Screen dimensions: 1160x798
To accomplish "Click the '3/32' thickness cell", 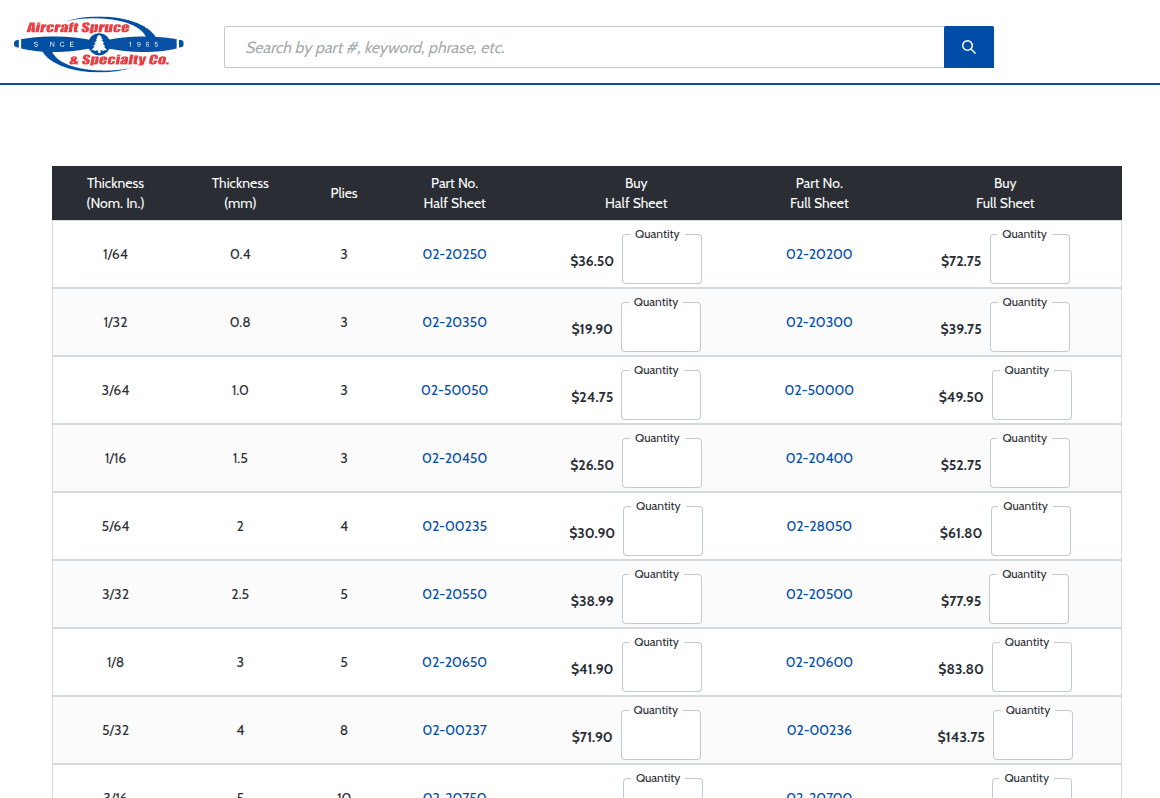I will [115, 595].
